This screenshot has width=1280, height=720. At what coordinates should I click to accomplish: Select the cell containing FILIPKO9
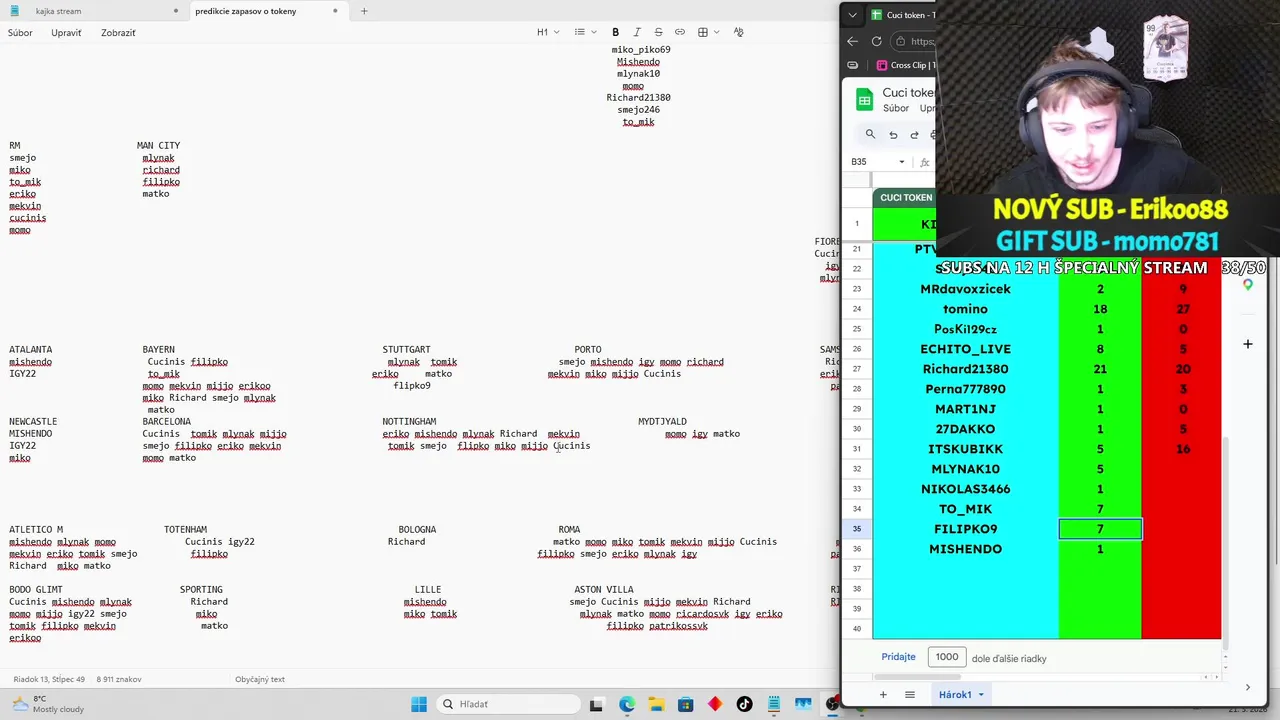click(965, 529)
